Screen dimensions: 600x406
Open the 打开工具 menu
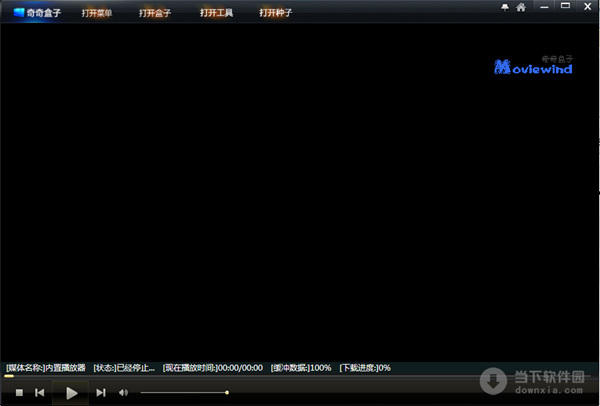coord(215,13)
